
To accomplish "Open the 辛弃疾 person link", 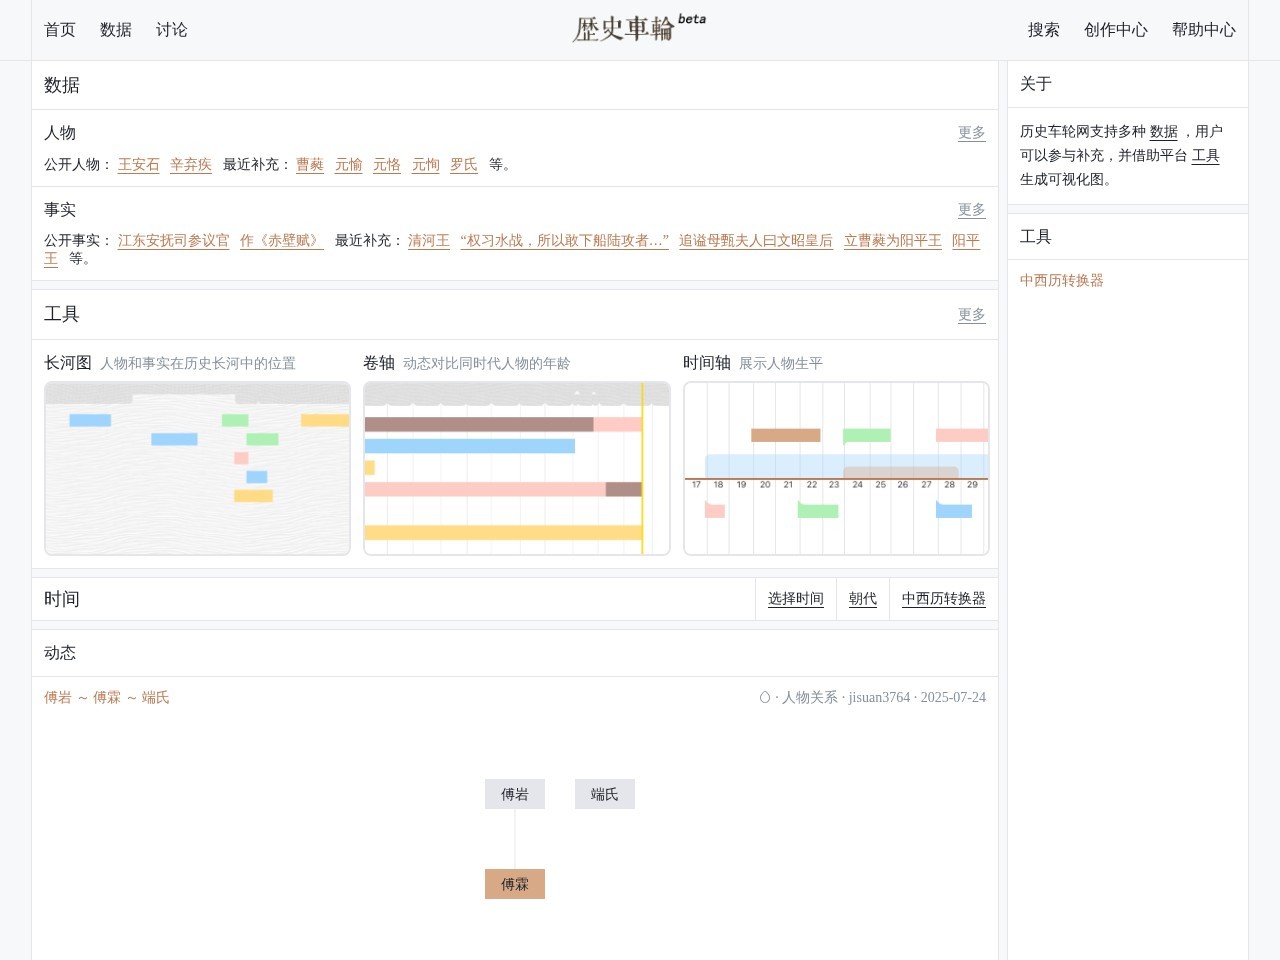I will pos(191,165).
